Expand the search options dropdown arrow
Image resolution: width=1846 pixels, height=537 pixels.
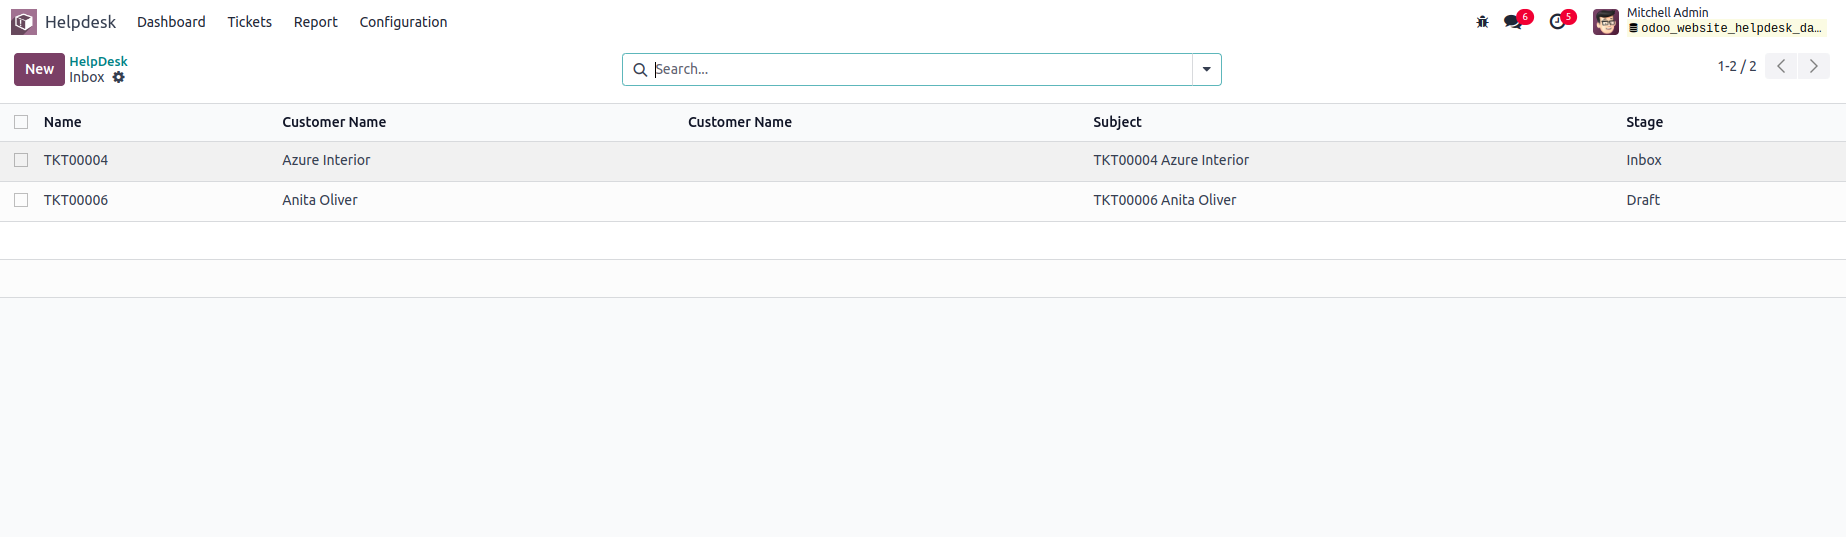click(x=1207, y=70)
